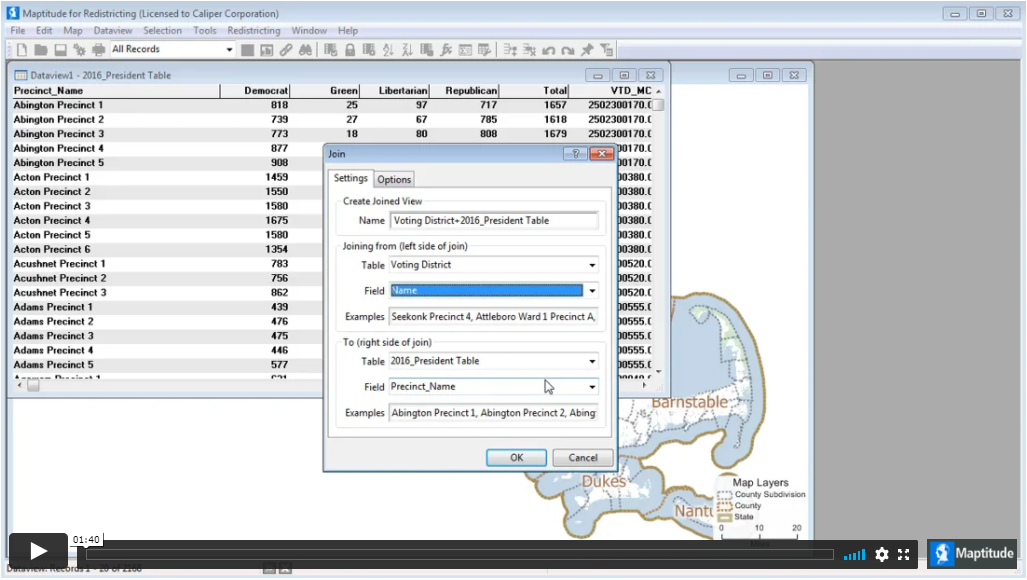This screenshot has width=1027, height=580.
Task: Click the joined view Name text field
Action: coord(493,221)
